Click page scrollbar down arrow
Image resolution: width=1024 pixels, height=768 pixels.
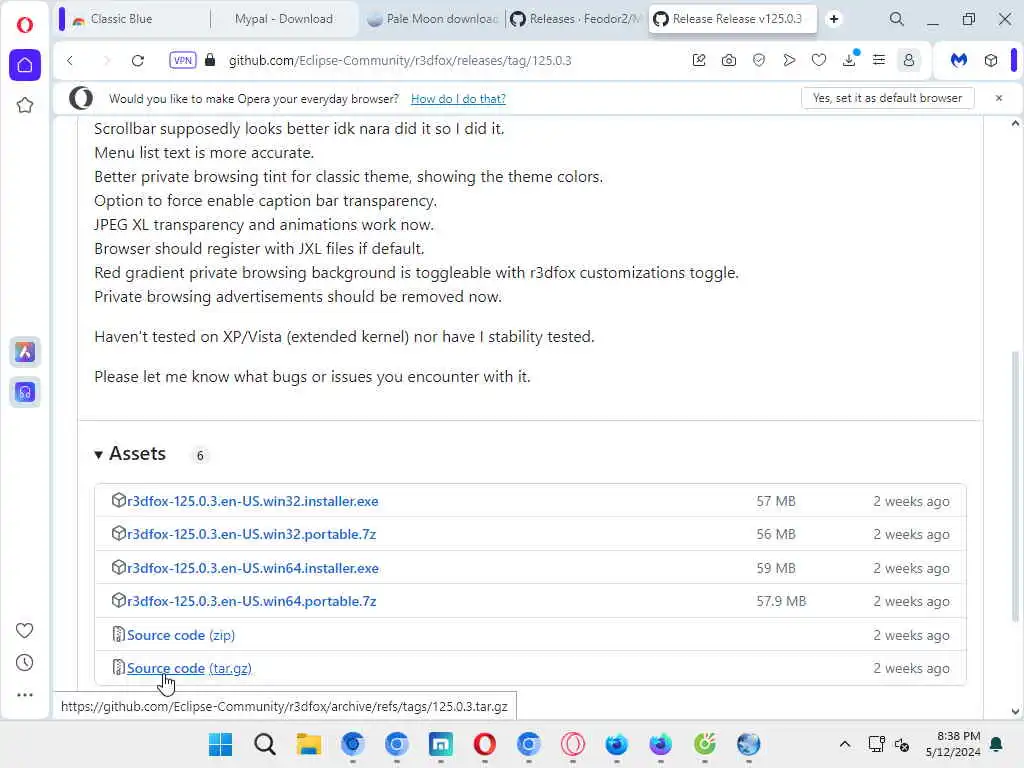(1015, 712)
